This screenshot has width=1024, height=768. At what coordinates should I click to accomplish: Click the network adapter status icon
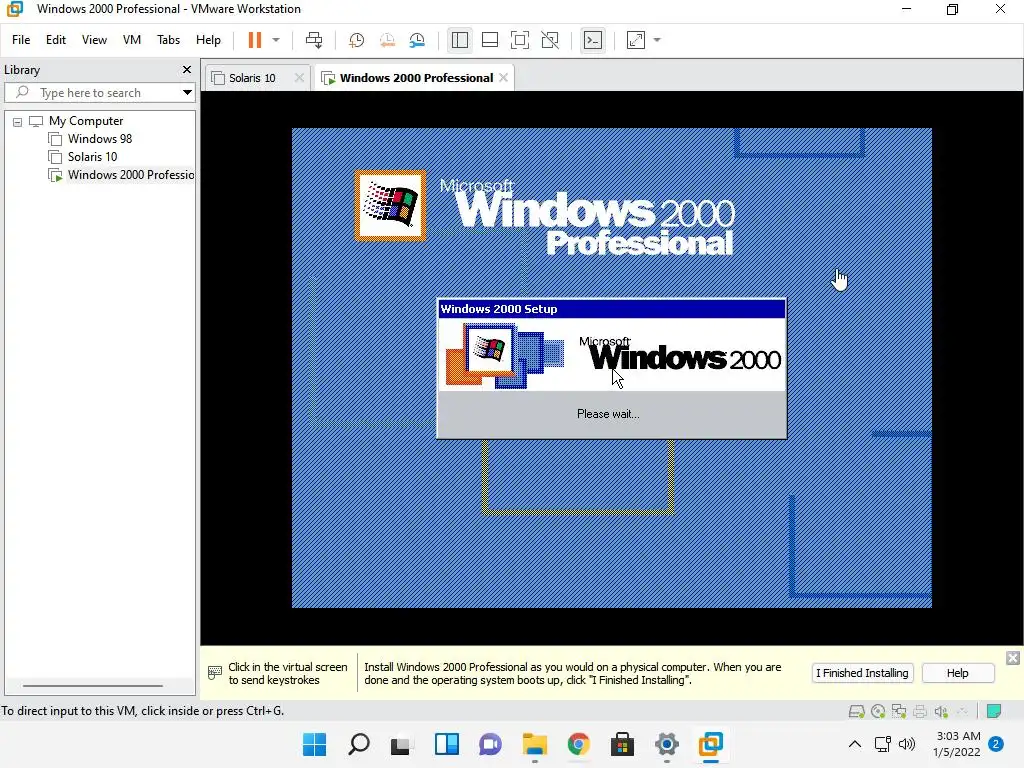tap(899, 711)
